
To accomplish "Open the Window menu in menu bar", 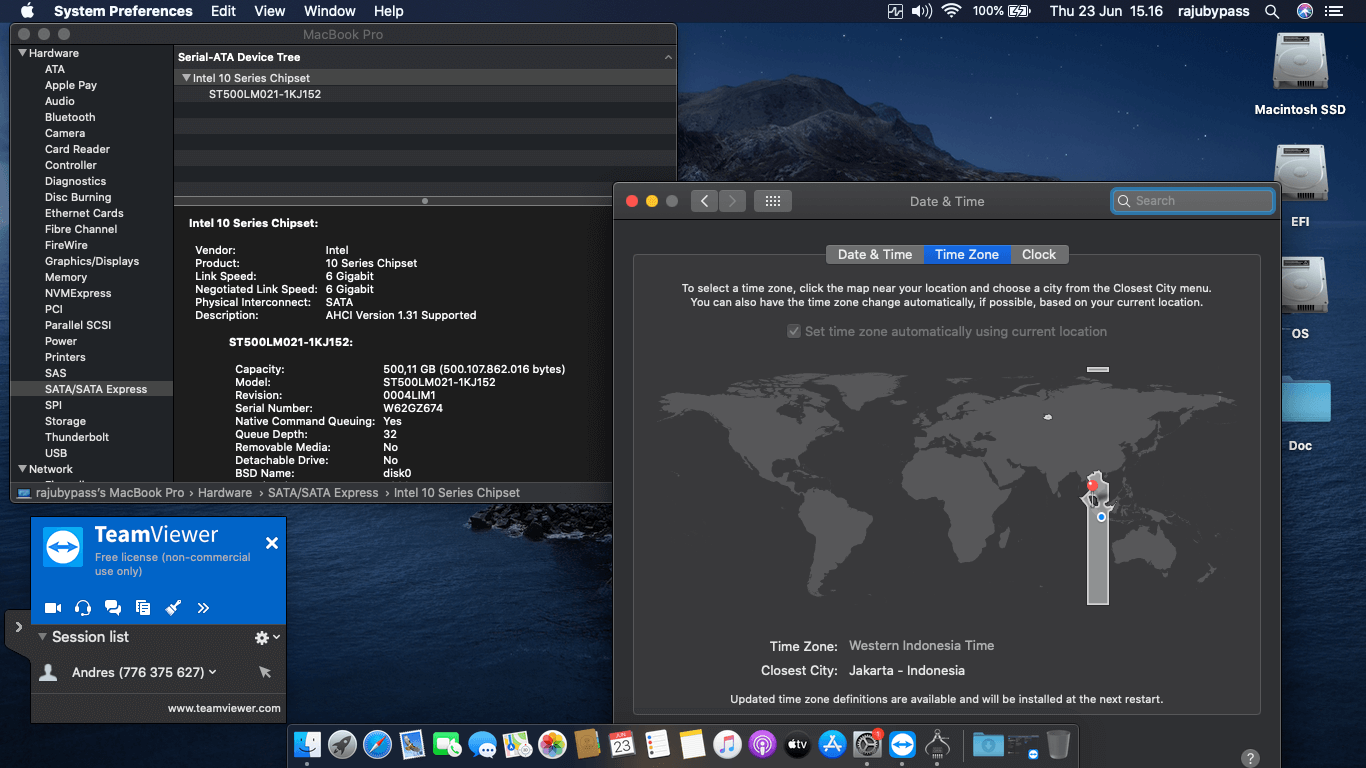I will click(x=329, y=11).
